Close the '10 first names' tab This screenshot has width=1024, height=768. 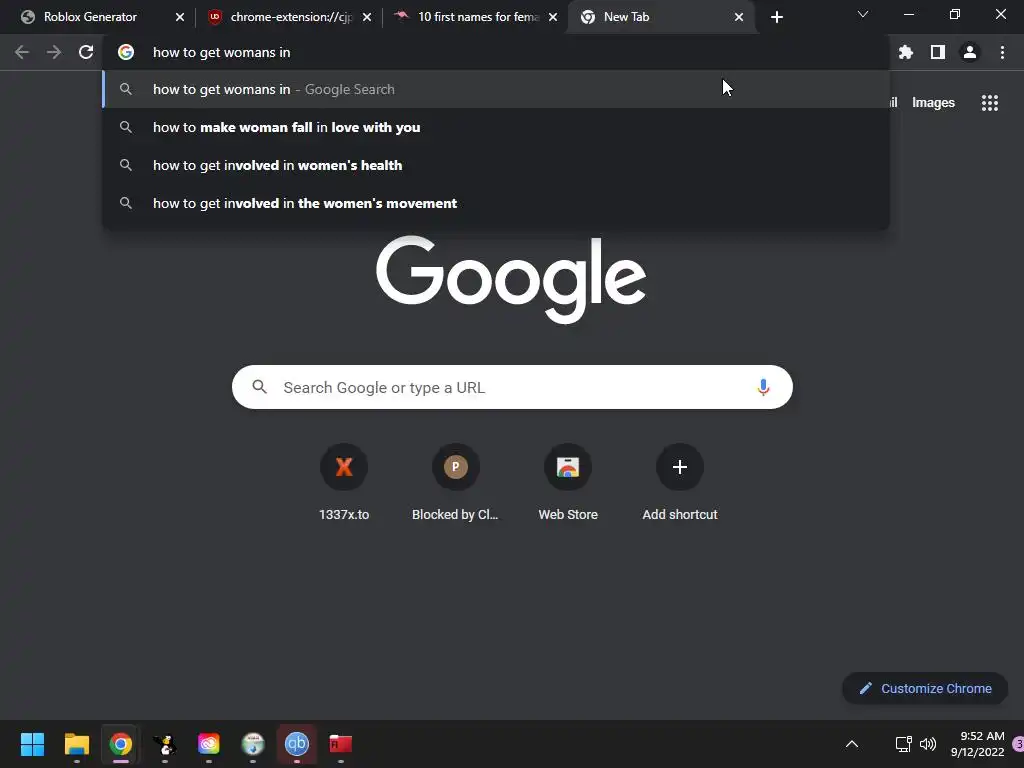pyautogui.click(x=553, y=17)
